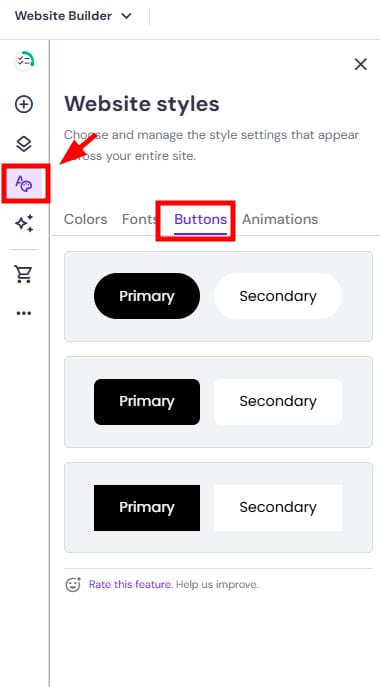Viewport: 380px width, 687px height.
Task: Switch to the Fonts tab
Action: click(139, 219)
